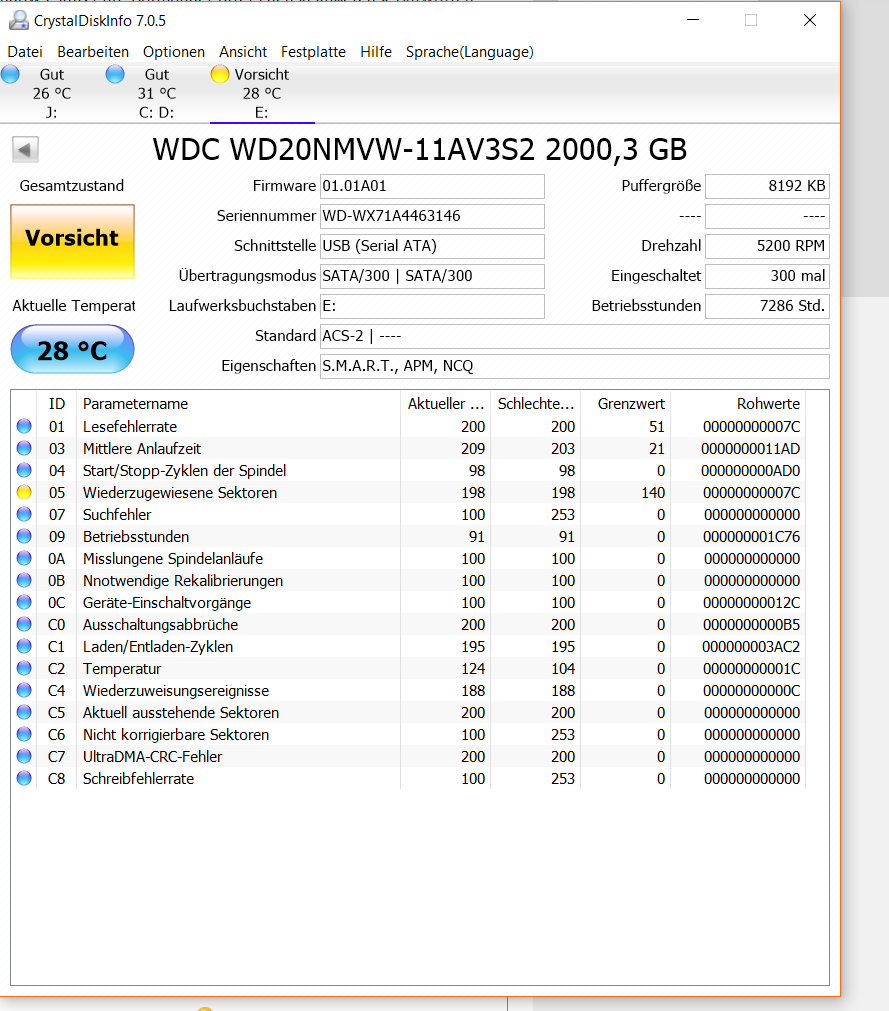This screenshot has width=889, height=1011.
Task: Click status icon of Laden/Entladen-Zyklen row
Action: 24,645
